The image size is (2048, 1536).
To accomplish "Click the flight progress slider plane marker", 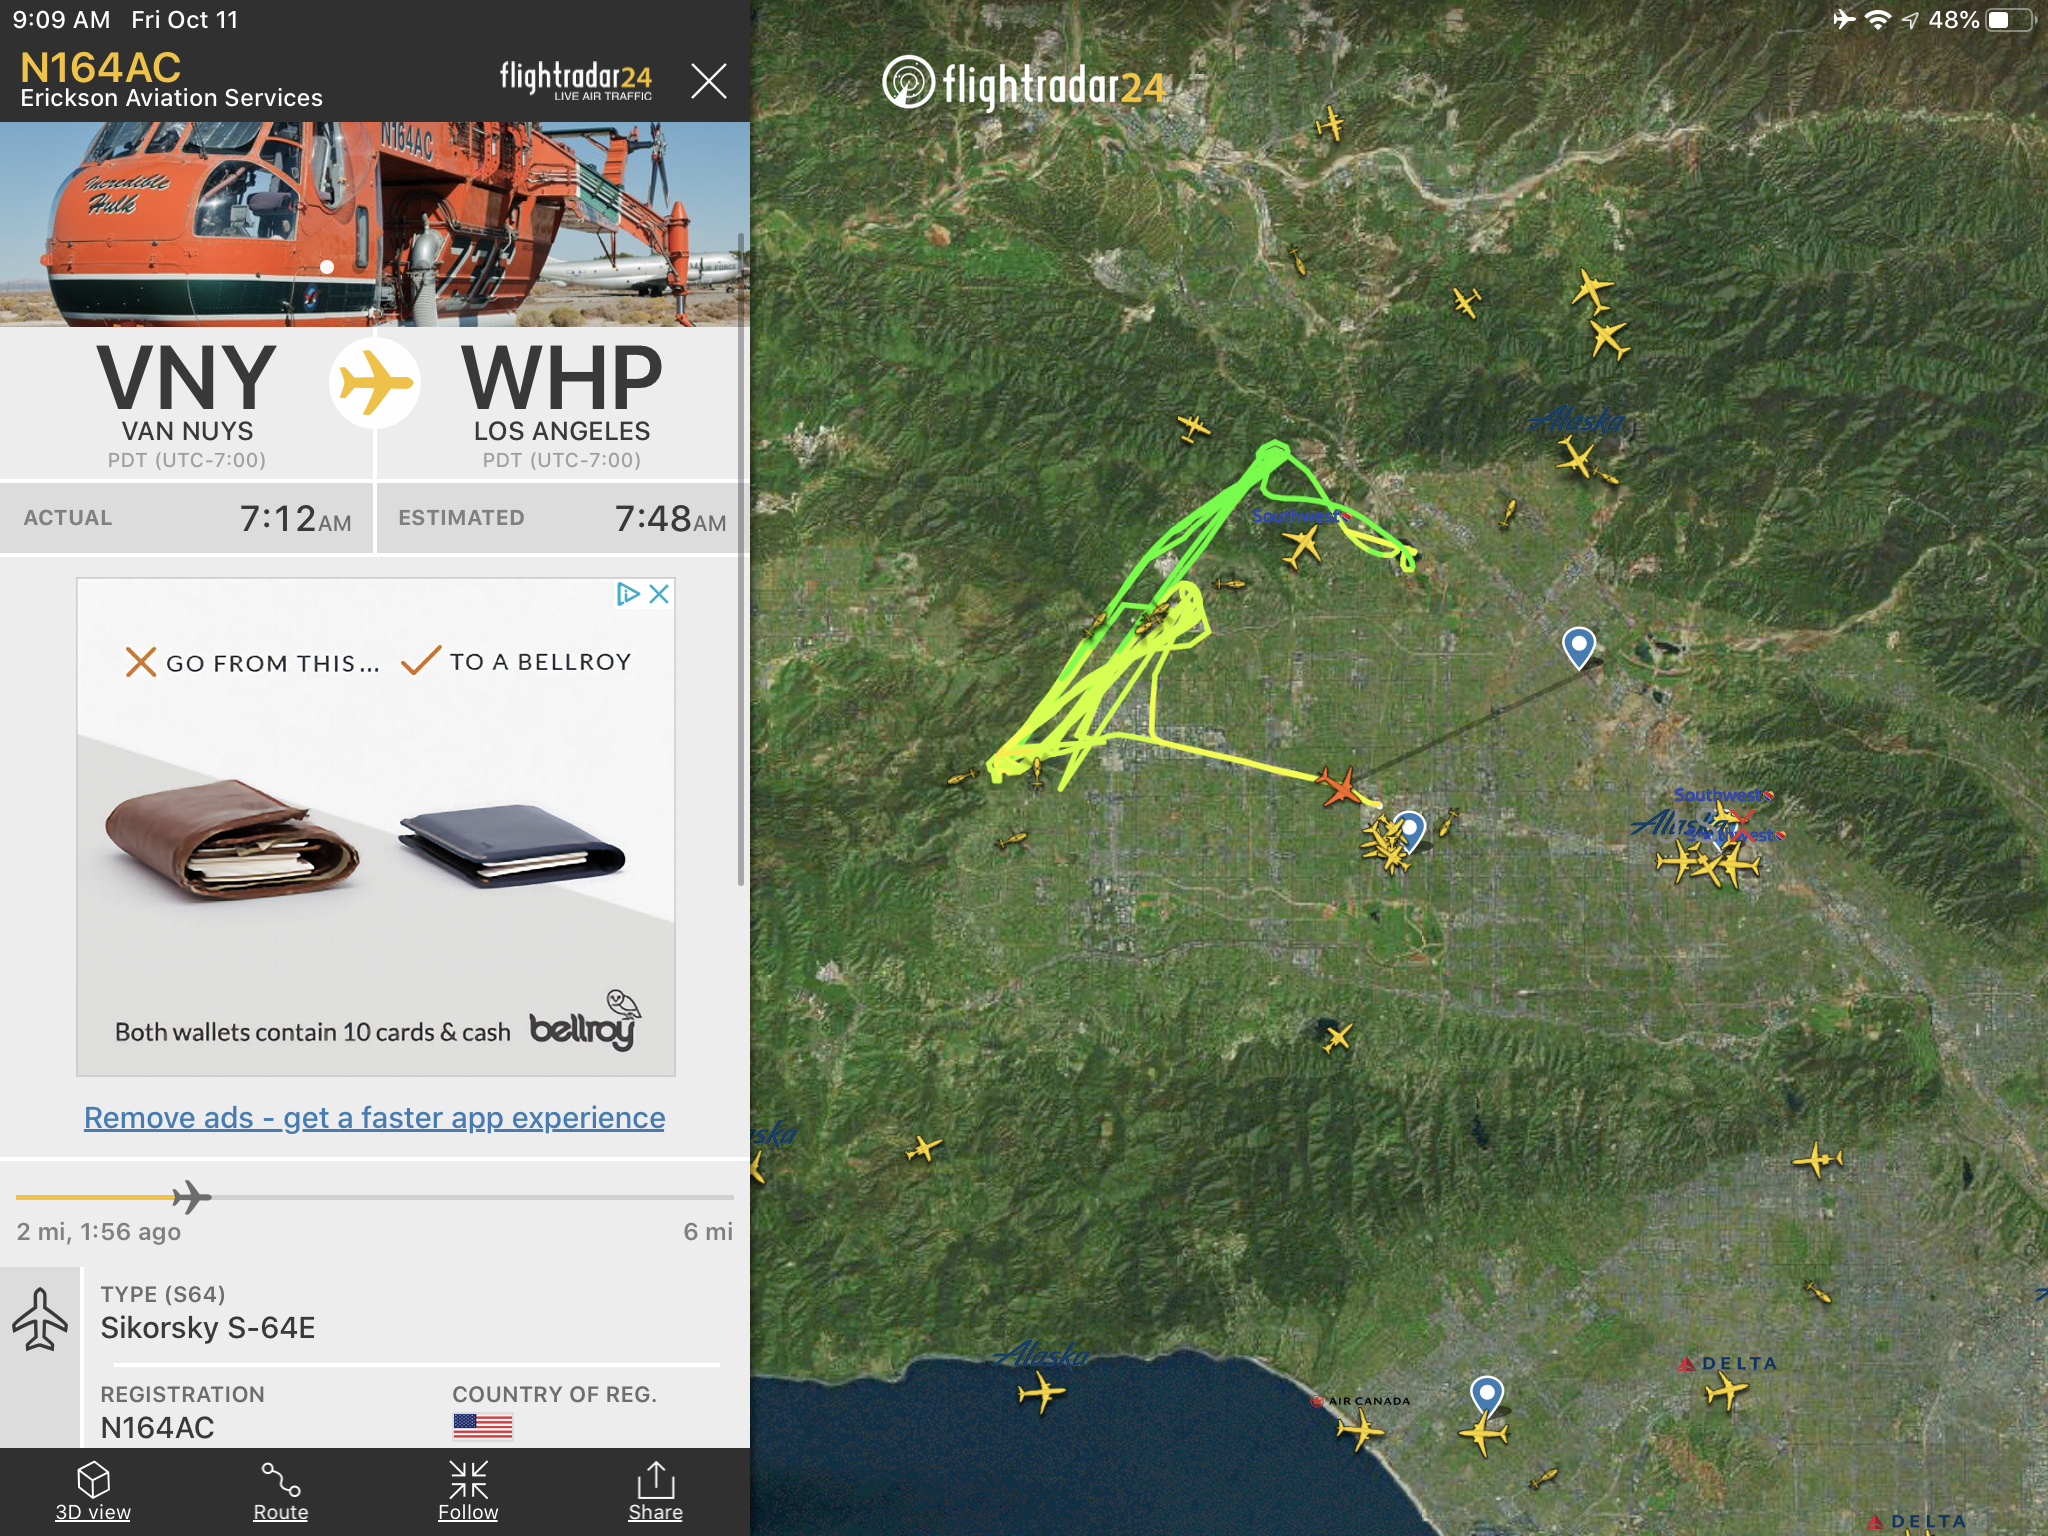I will (x=191, y=1196).
